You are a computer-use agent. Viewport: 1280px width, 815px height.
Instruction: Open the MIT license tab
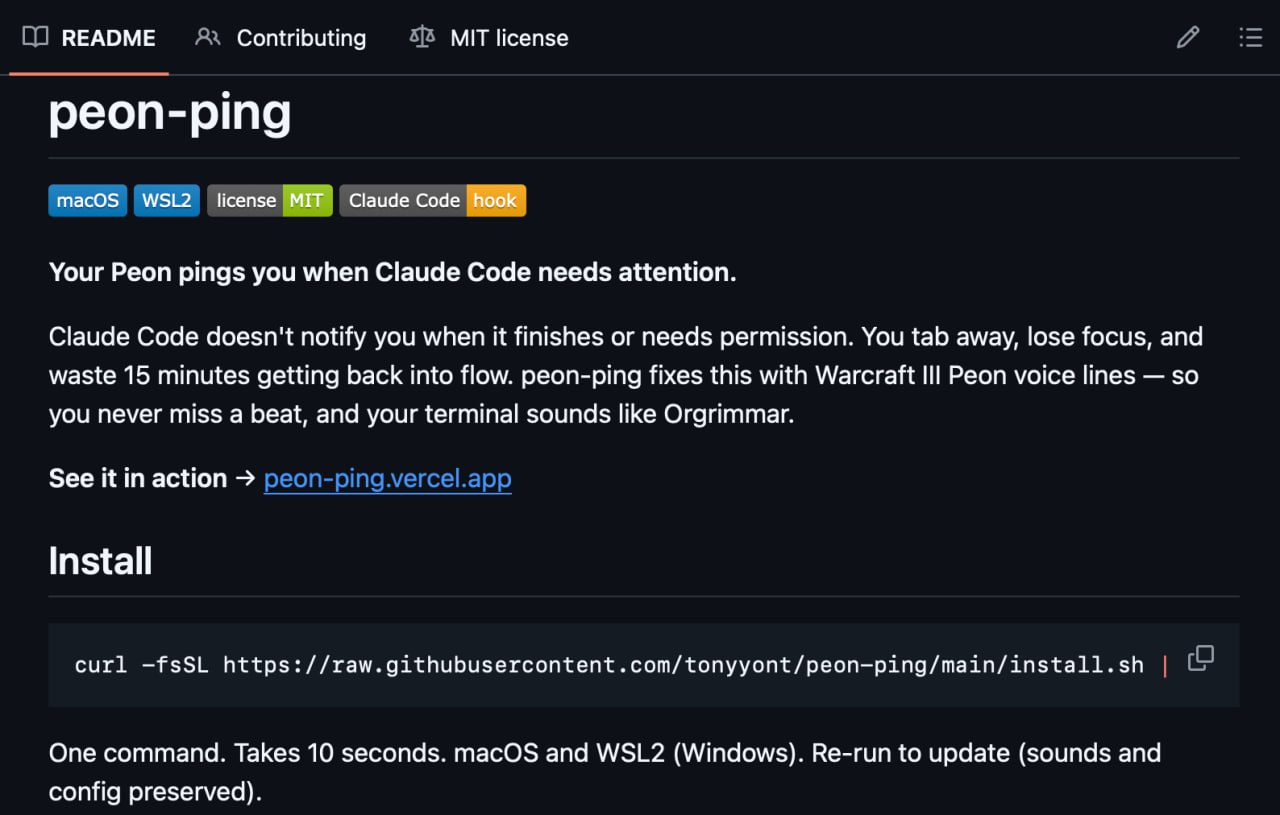509,38
